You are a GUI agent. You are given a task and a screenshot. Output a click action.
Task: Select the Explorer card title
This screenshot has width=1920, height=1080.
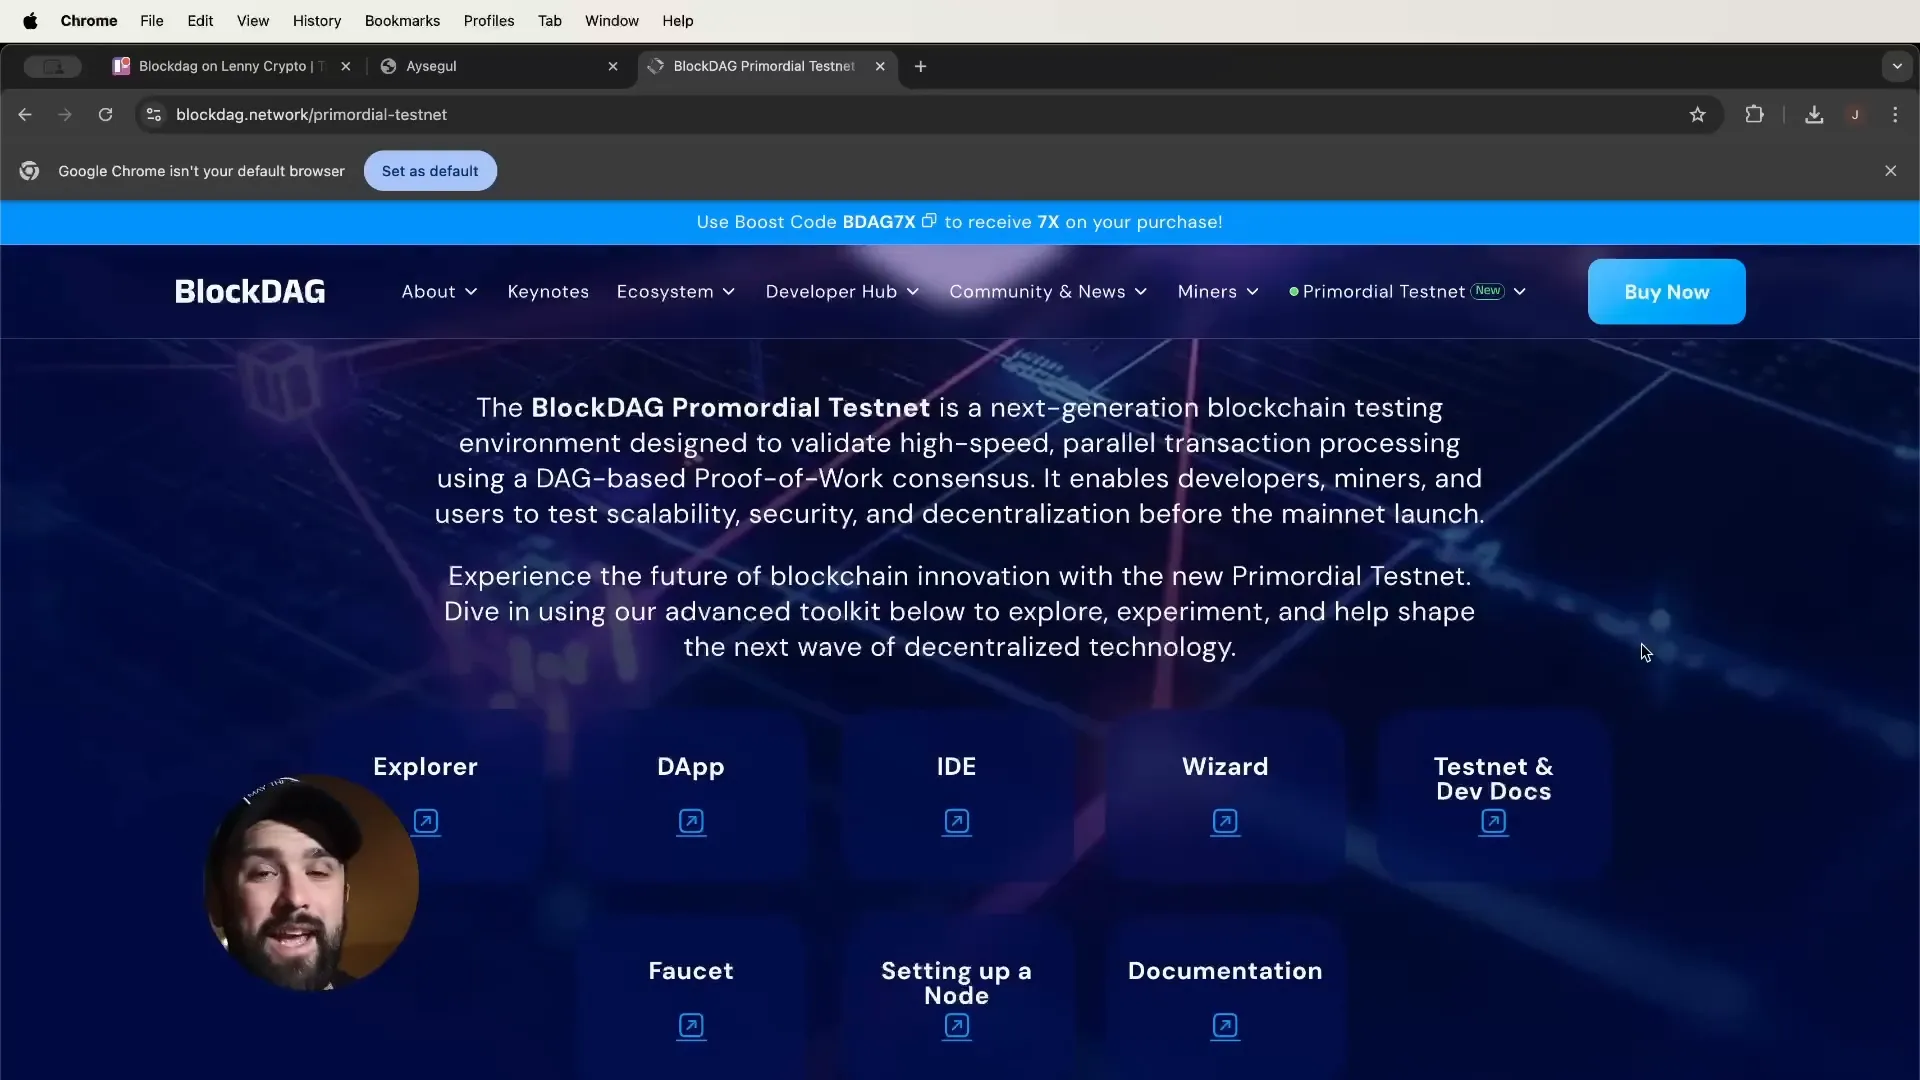click(x=425, y=767)
